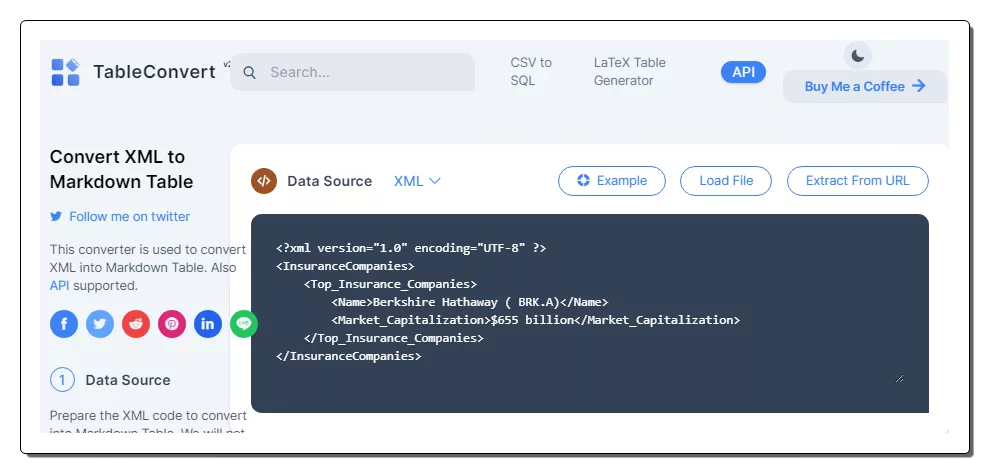This screenshot has width=989, height=473.
Task: Toggle dark mode moon icon
Action: 858,55
